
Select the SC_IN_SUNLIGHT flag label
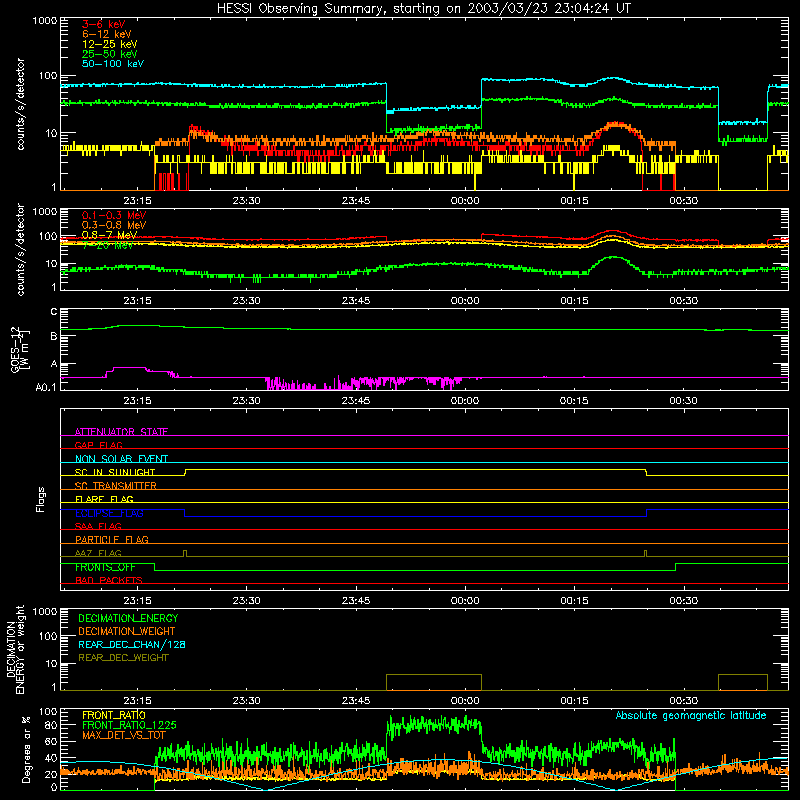pyautogui.click(x=115, y=472)
